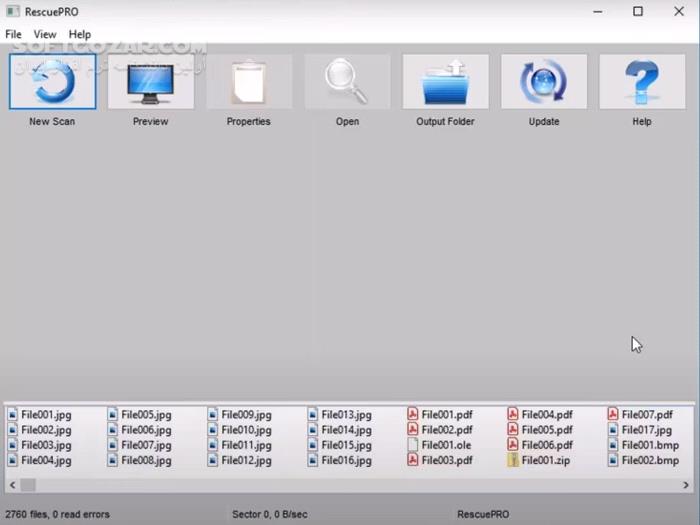Viewport: 700px width, 525px height.
Task: Open the Output Folder
Action: 446,82
